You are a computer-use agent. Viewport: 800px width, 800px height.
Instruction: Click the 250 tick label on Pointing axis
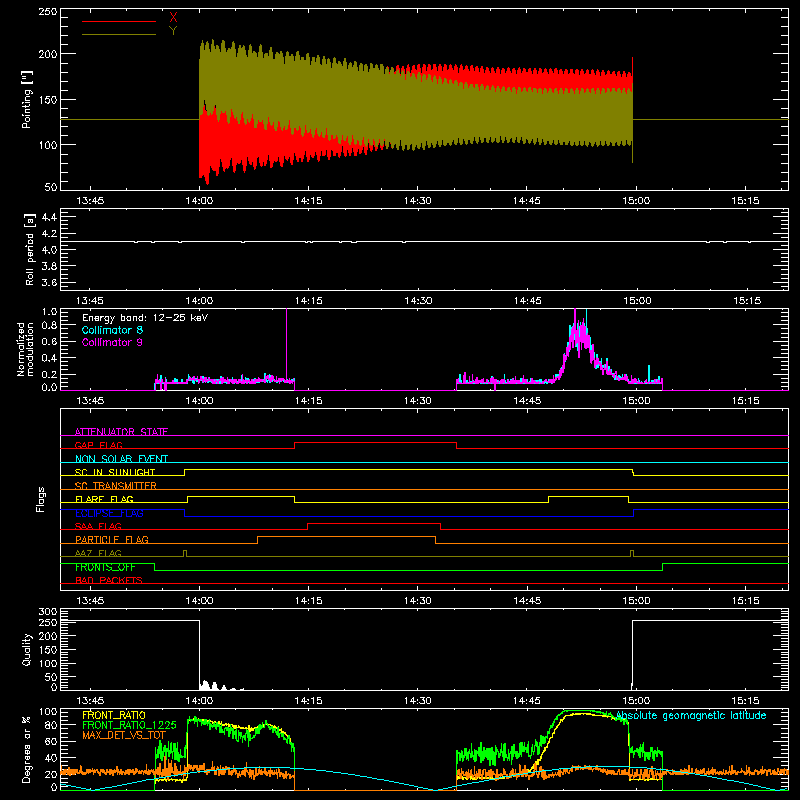[48, 12]
